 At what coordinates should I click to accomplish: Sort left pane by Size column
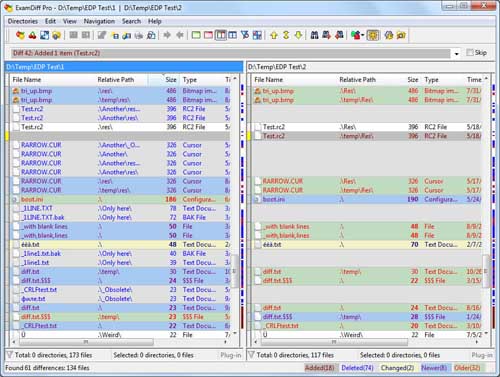pyautogui.click(x=171, y=80)
